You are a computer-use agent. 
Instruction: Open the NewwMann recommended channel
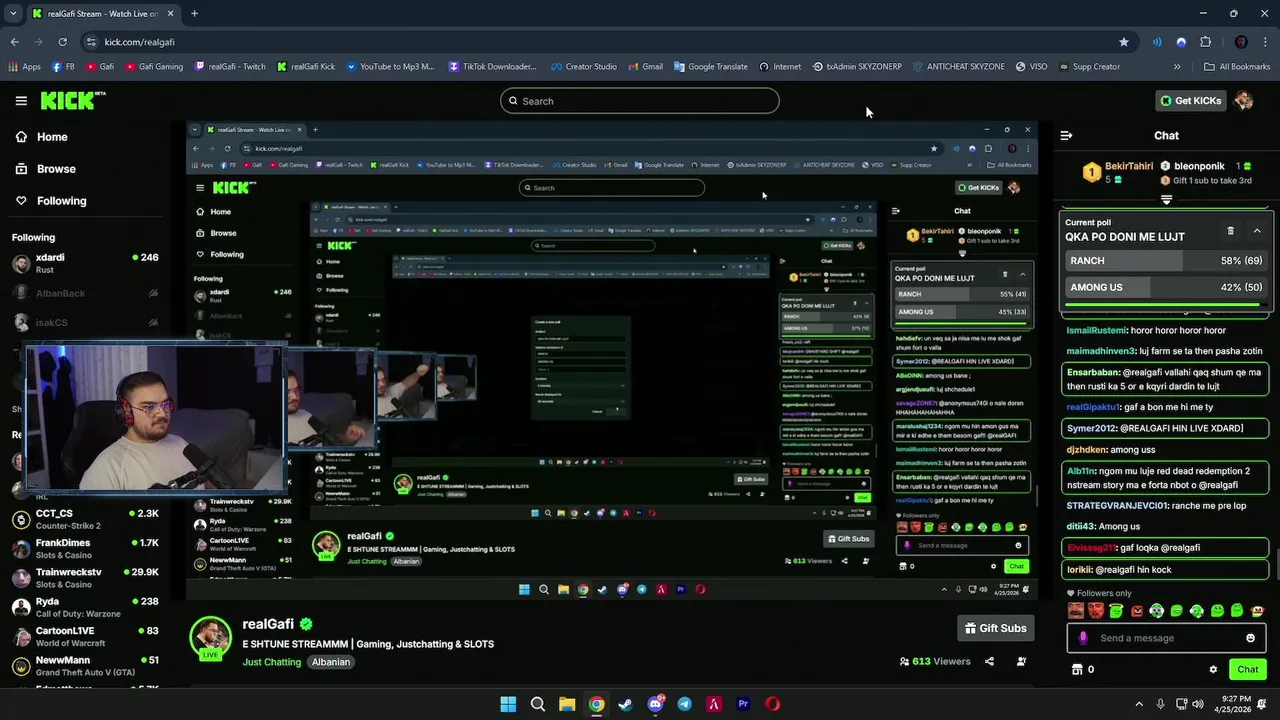(x=85, y=666)
